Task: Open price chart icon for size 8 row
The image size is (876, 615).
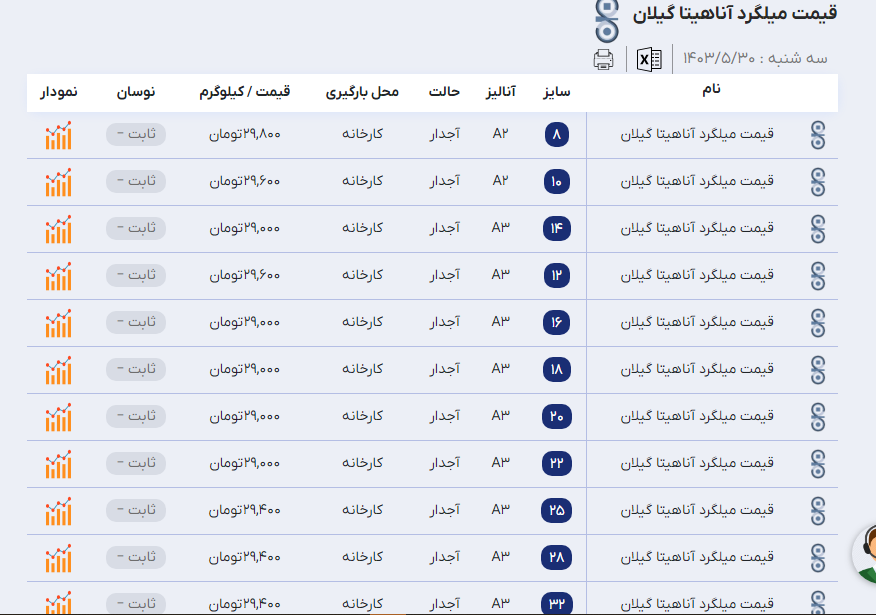Action: pos(58,135)
